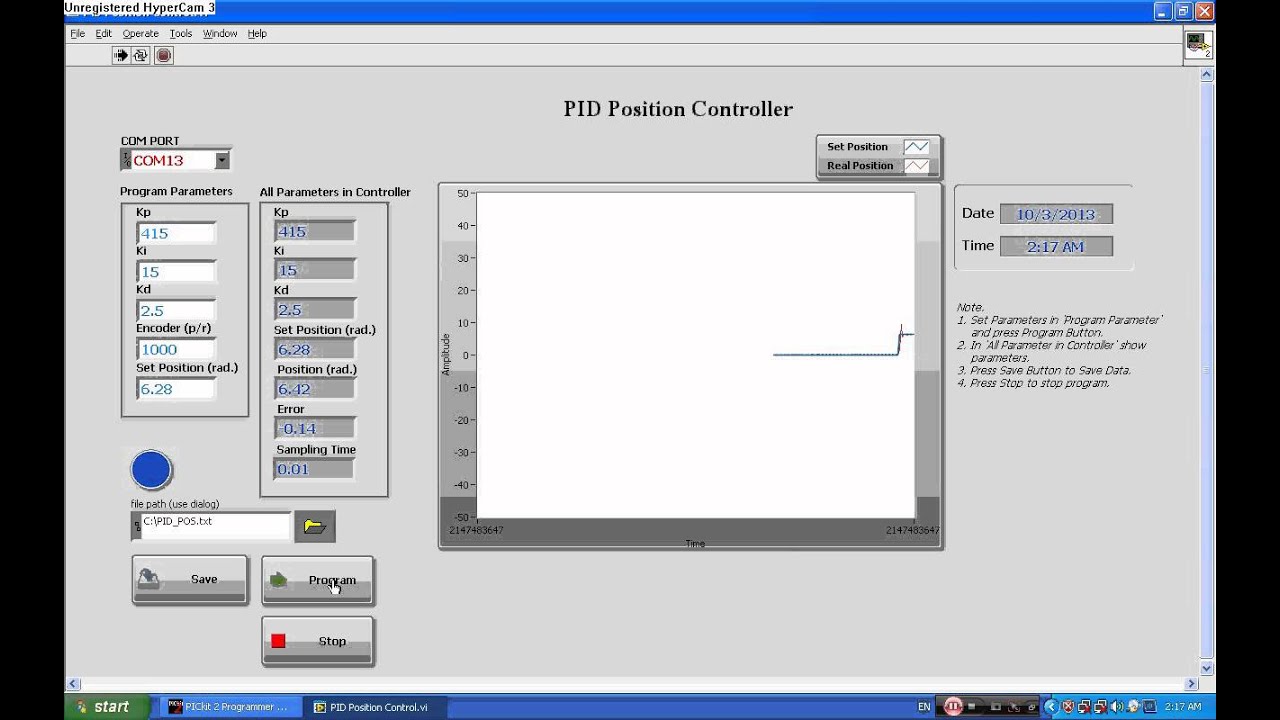Open the File menu
The width and height of the screenshot is (1280, 720).
[77, 33]
